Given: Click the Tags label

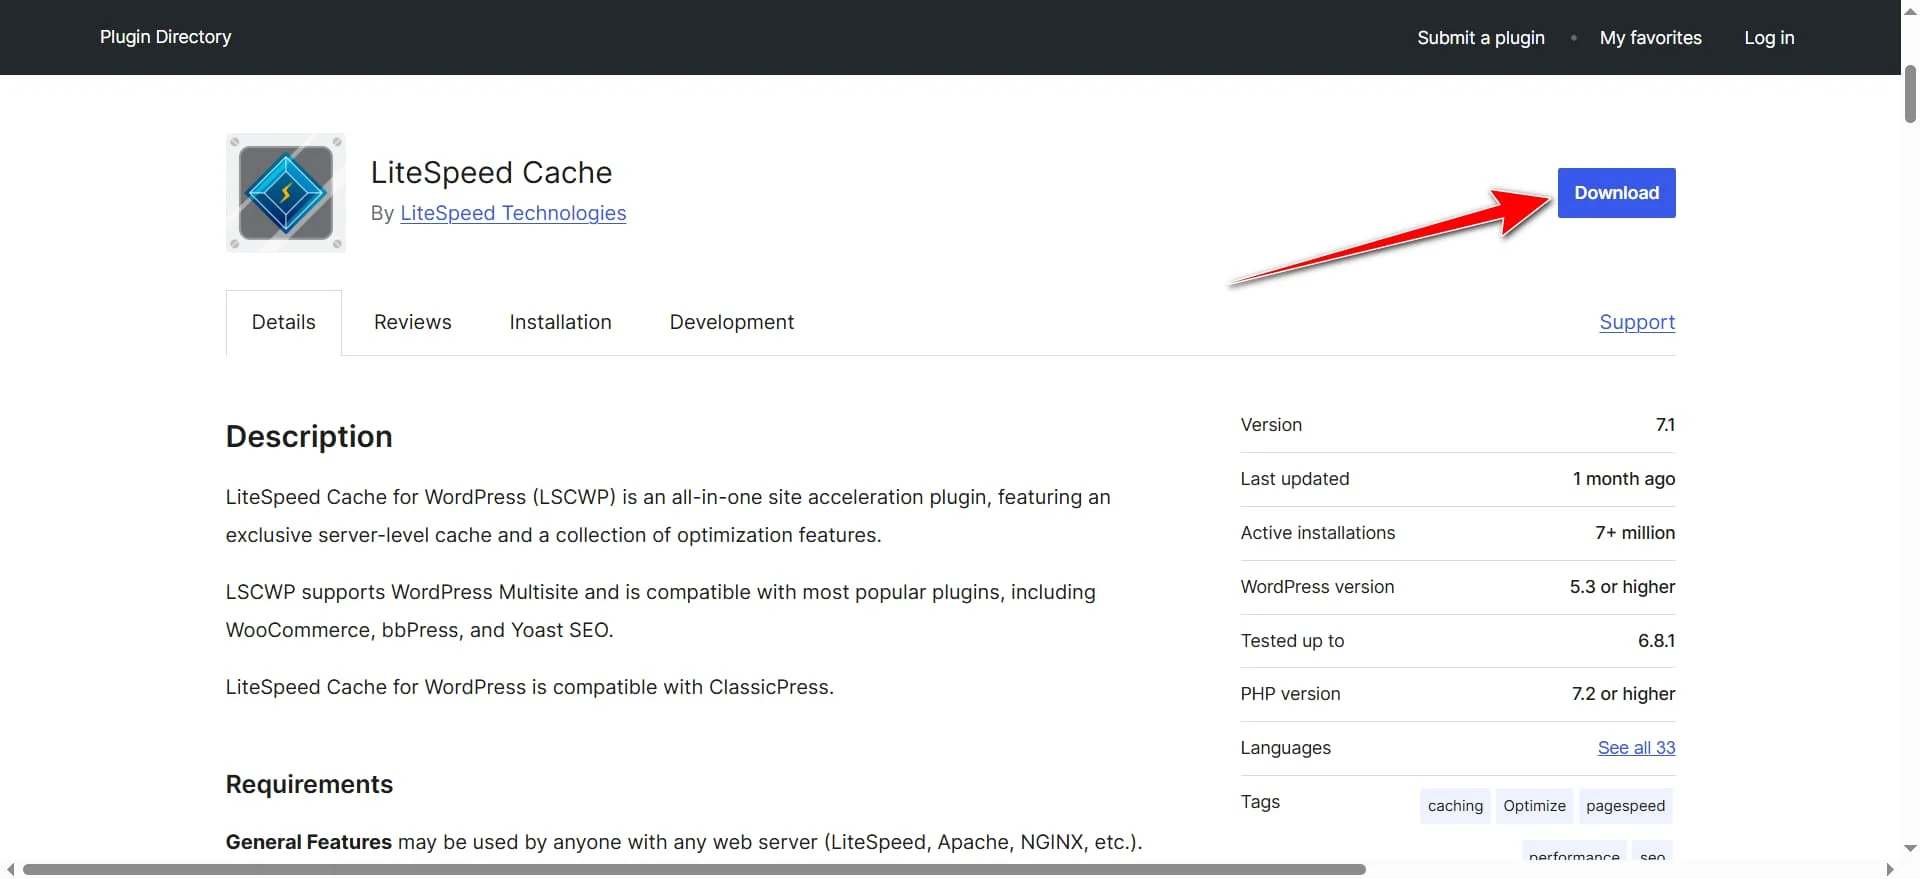Looking at the screenshot, I should 1260,802.
